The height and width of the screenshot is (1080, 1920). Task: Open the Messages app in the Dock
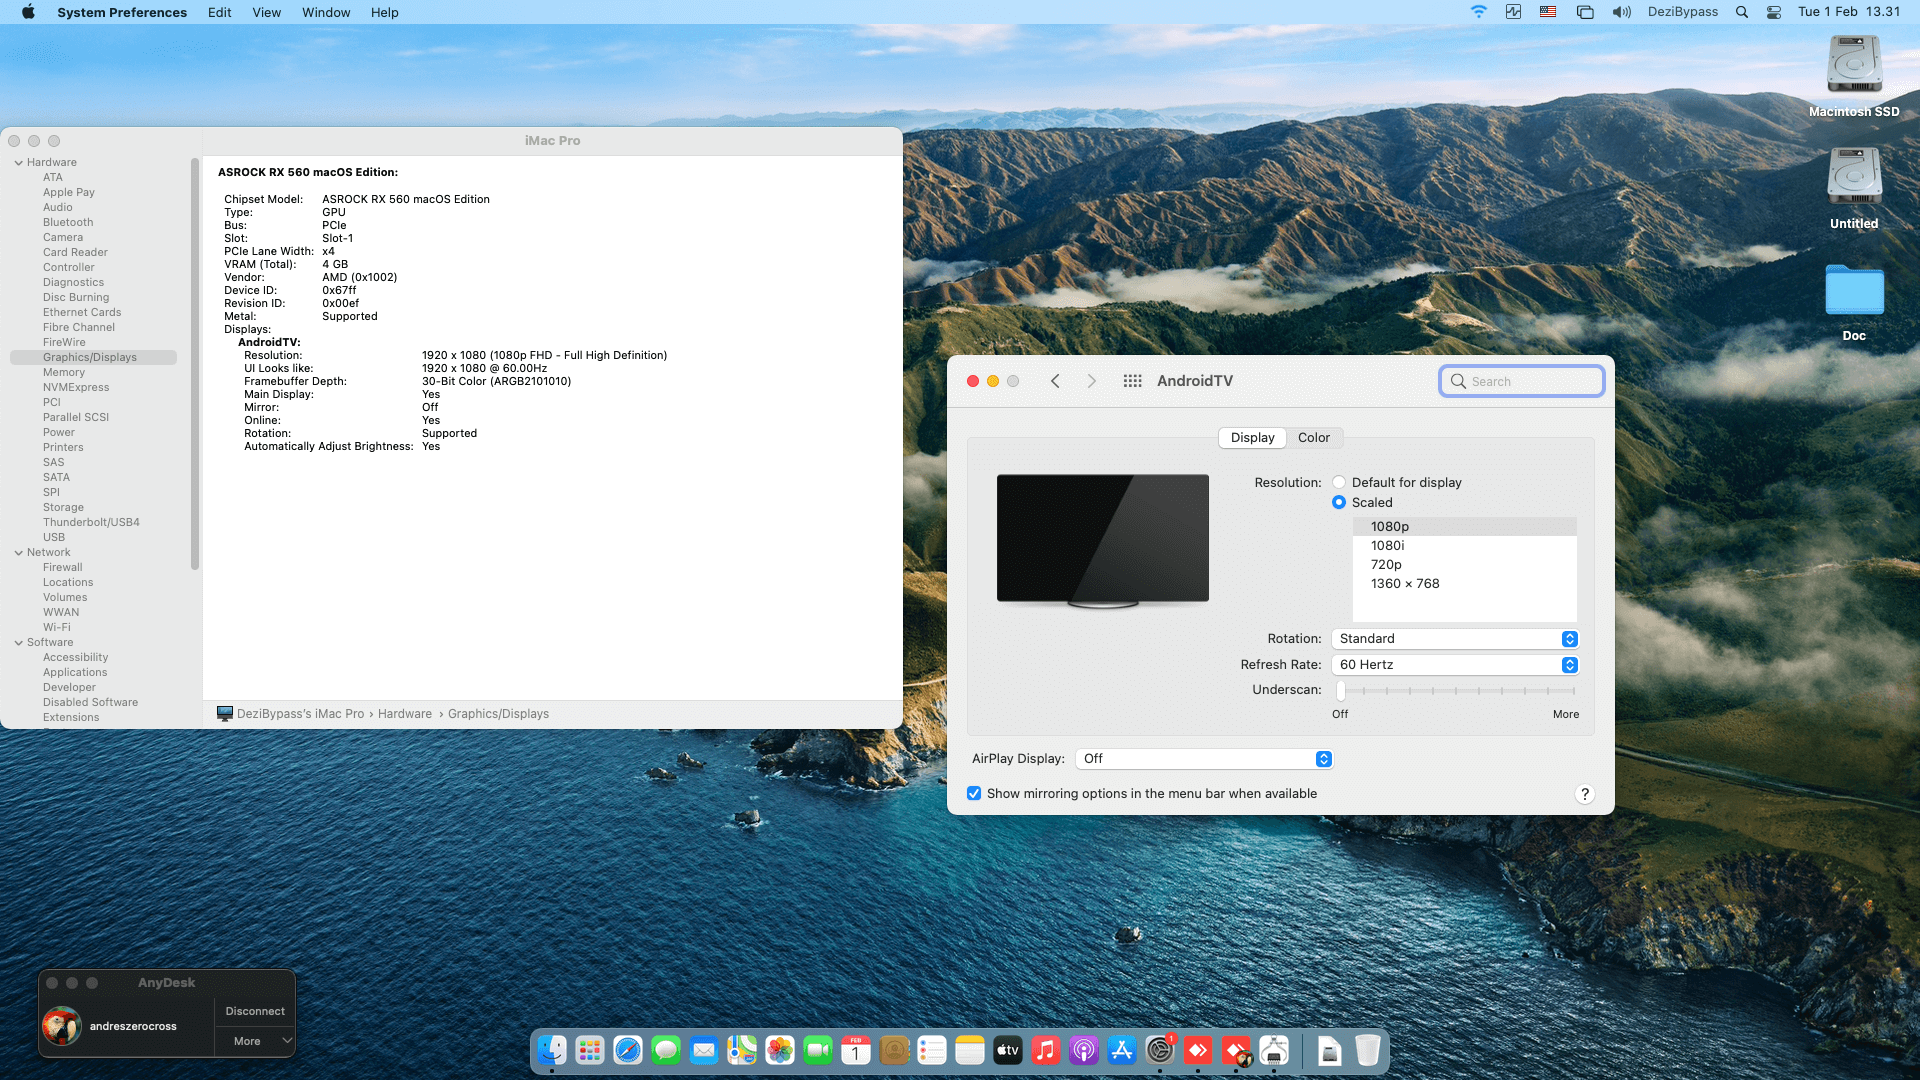(666, 1050)
